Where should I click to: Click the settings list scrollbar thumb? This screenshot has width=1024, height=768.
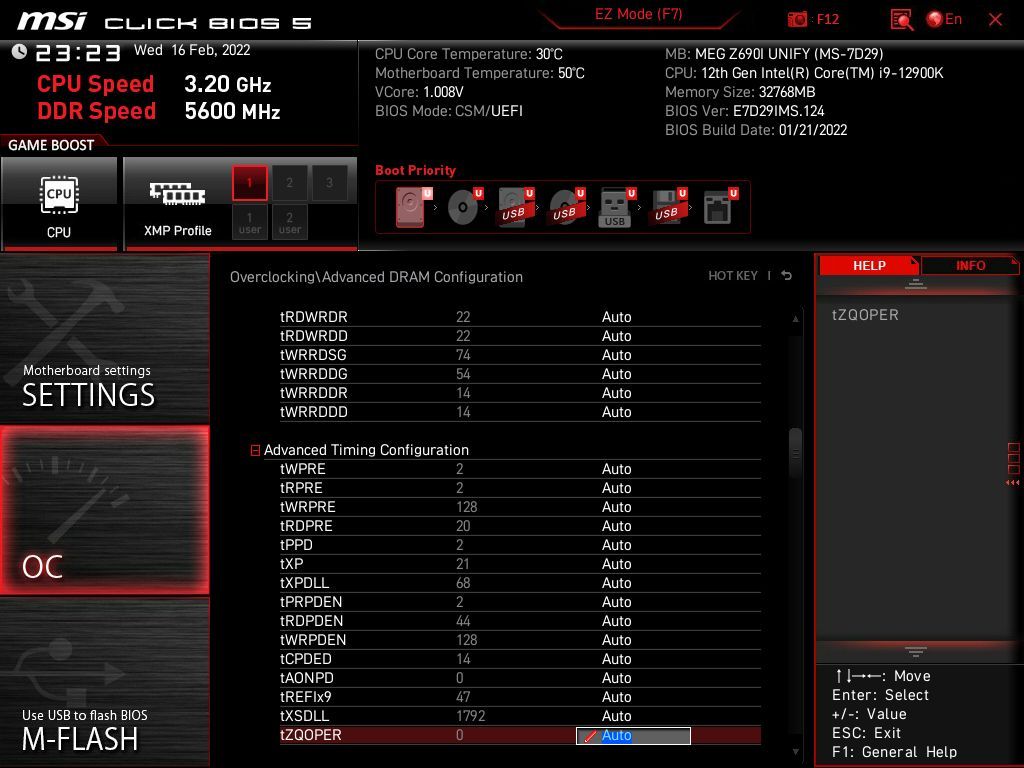point(795,453)
